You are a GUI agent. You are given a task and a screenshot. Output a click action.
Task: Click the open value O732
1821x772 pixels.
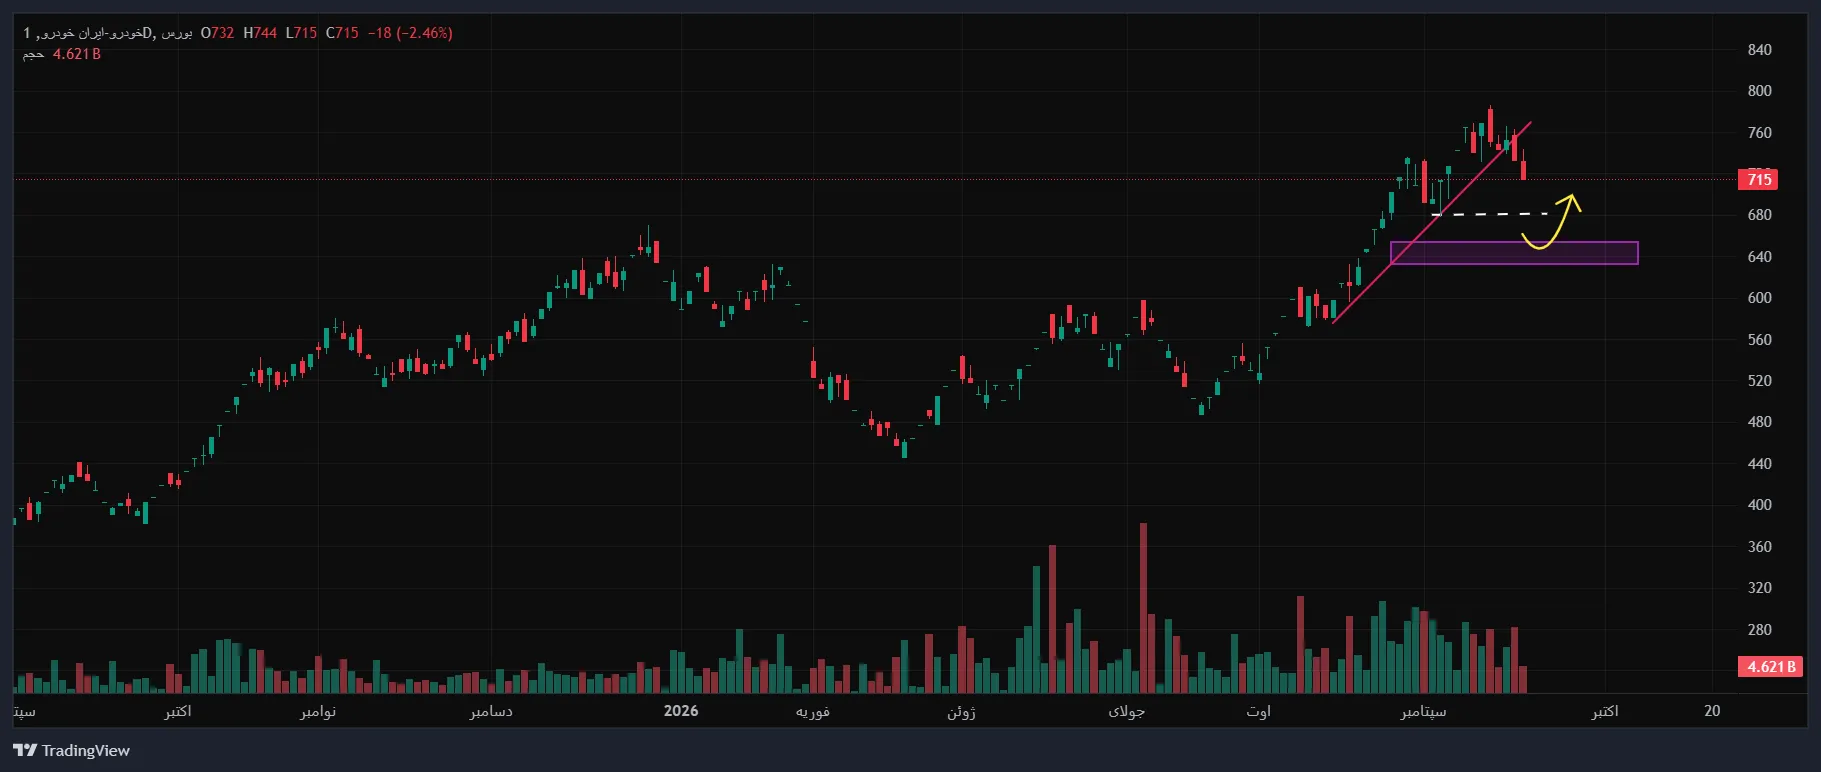coord(217,33)
